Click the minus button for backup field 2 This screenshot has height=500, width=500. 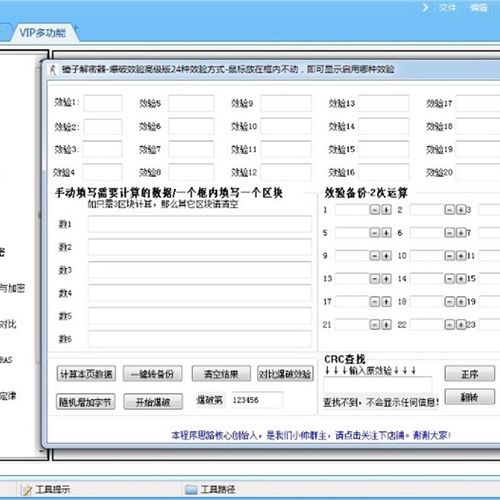[450, 210]
